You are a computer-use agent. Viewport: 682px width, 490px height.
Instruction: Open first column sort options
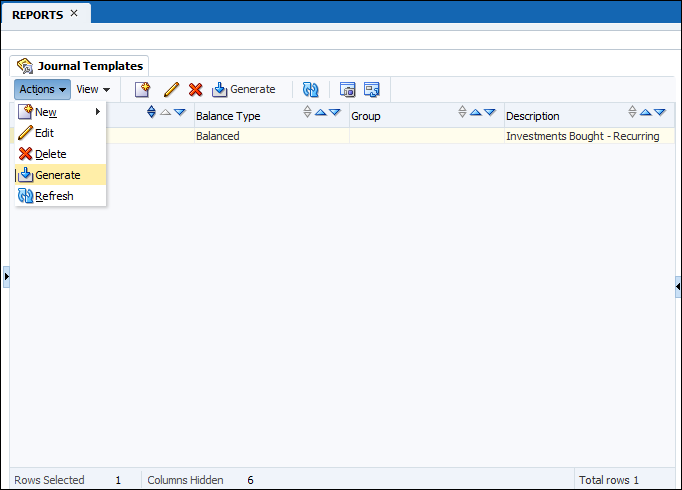tap(151, 112)
